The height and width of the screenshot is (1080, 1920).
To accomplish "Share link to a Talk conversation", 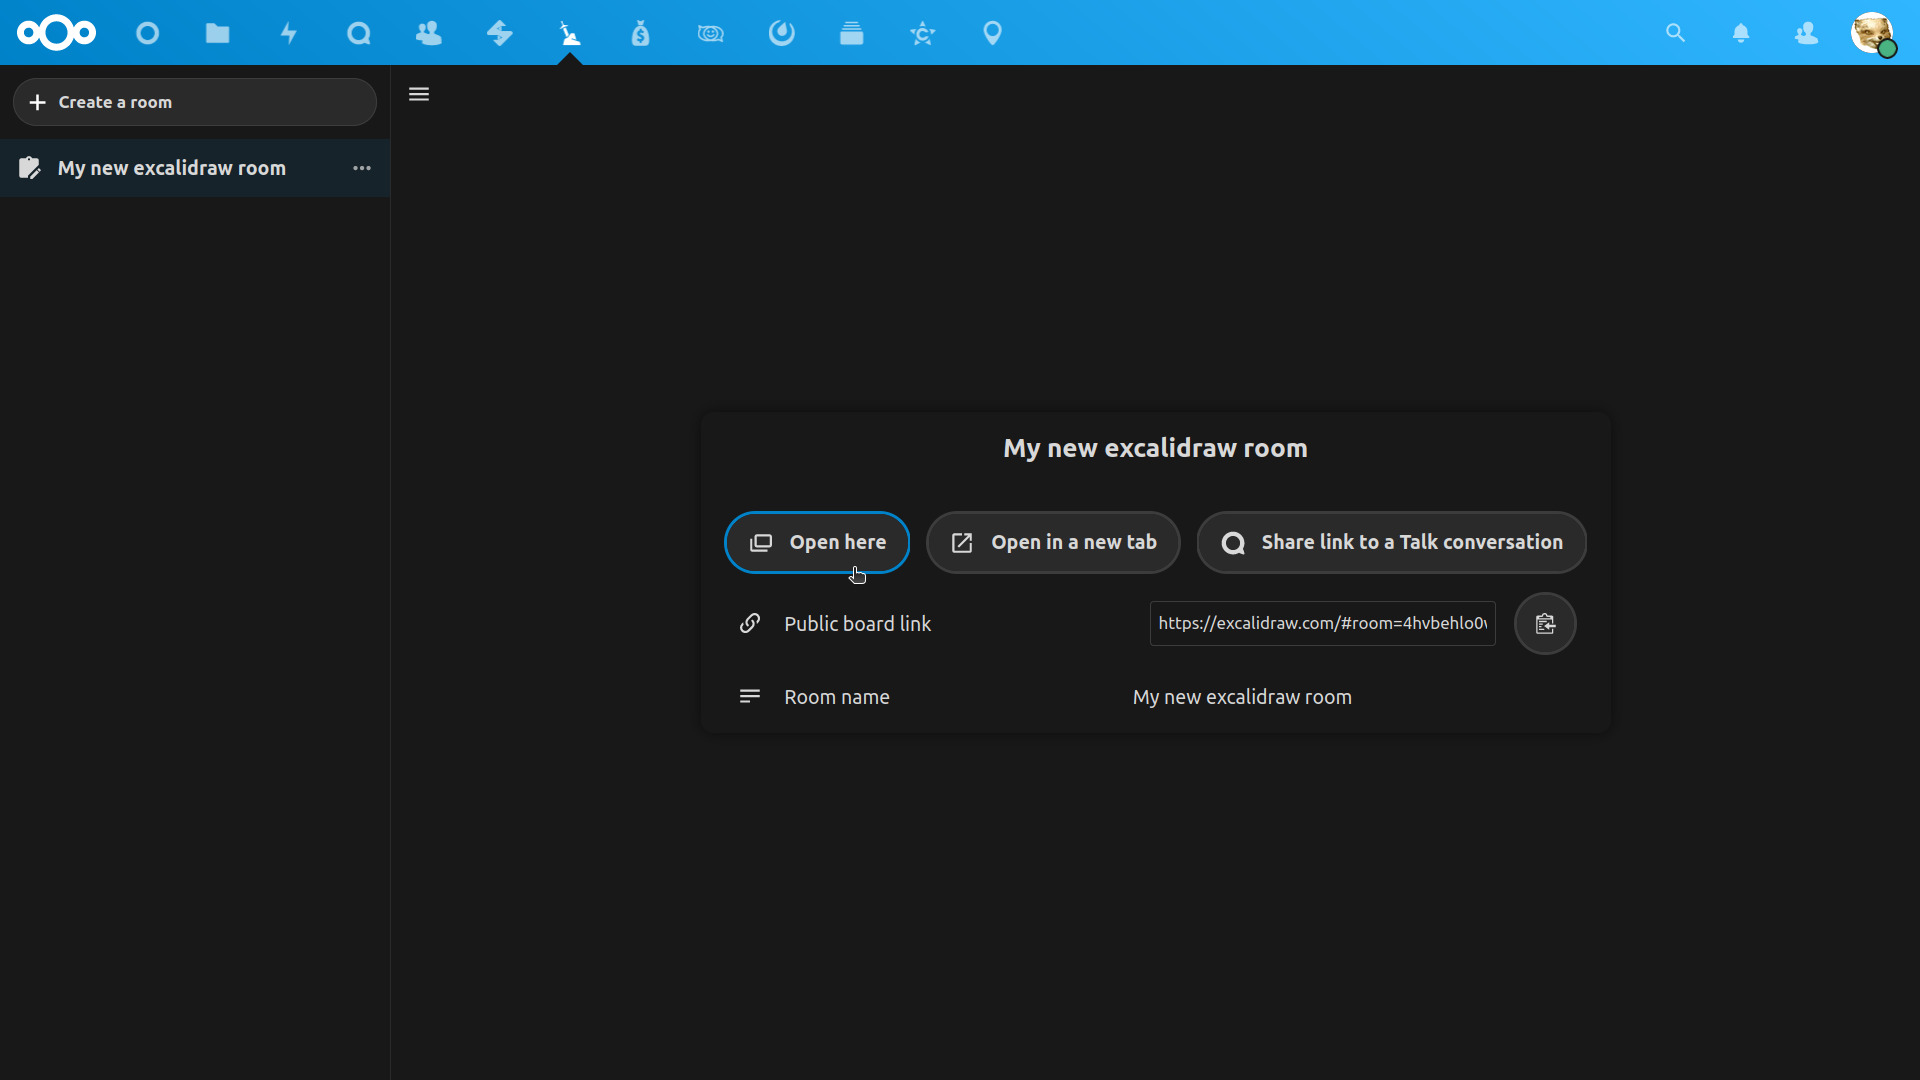I will [1391, 542].
